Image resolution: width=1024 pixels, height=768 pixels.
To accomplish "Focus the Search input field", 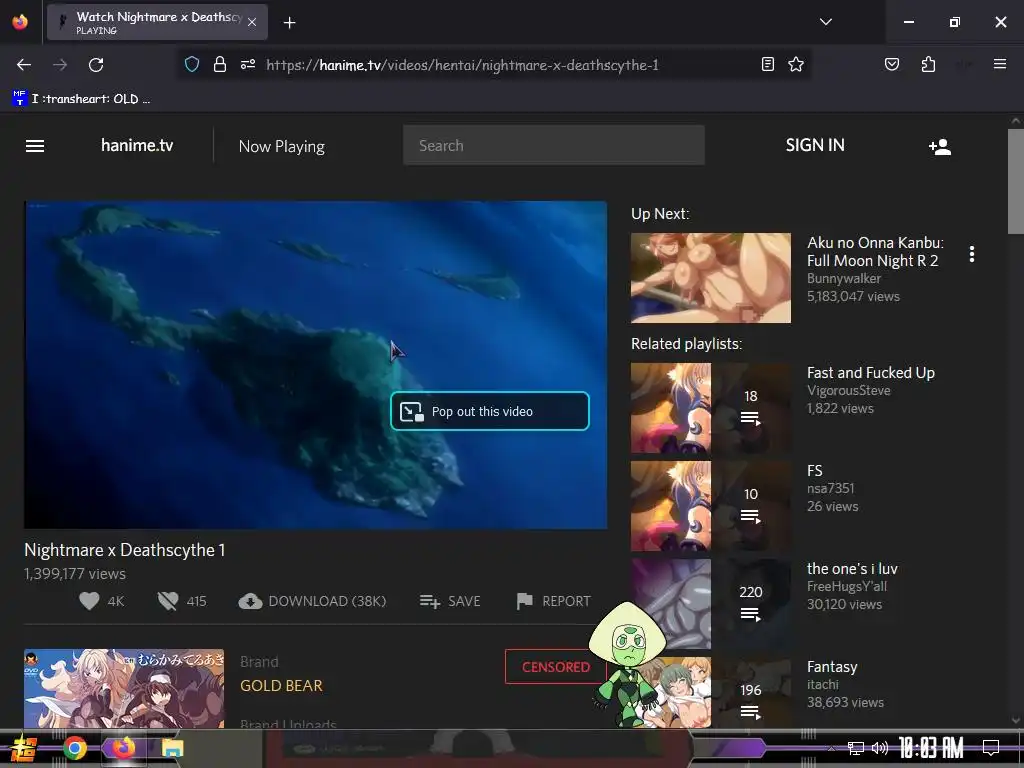I will tap(554, 145).
